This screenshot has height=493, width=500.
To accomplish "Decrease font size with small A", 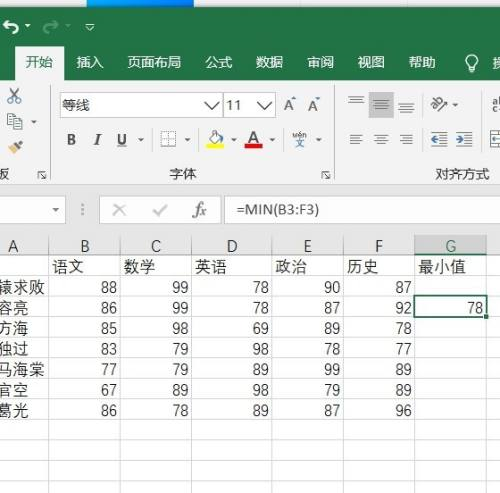I will (314, 105).
